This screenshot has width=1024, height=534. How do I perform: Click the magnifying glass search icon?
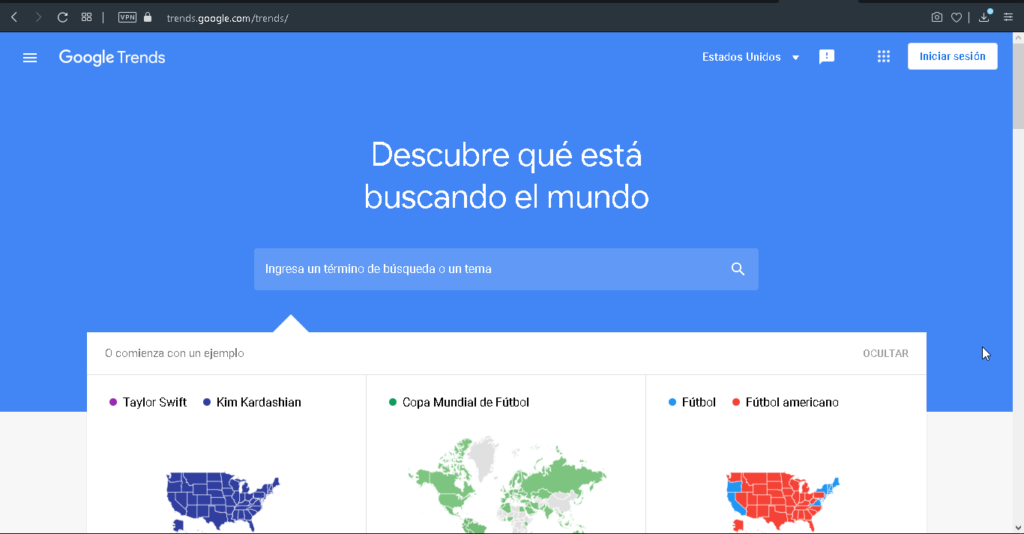738,269
